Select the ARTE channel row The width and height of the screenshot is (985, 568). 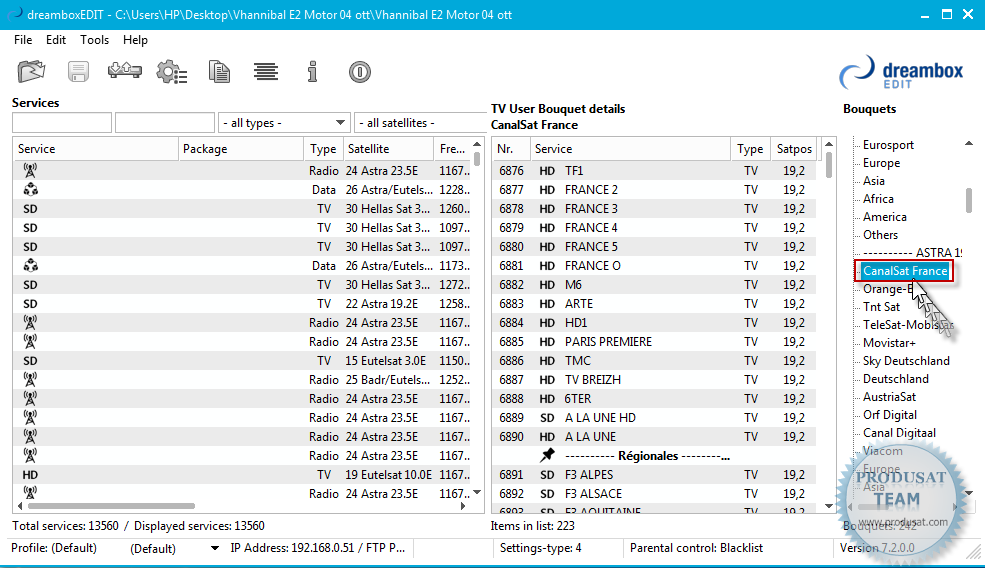[654, 304]
